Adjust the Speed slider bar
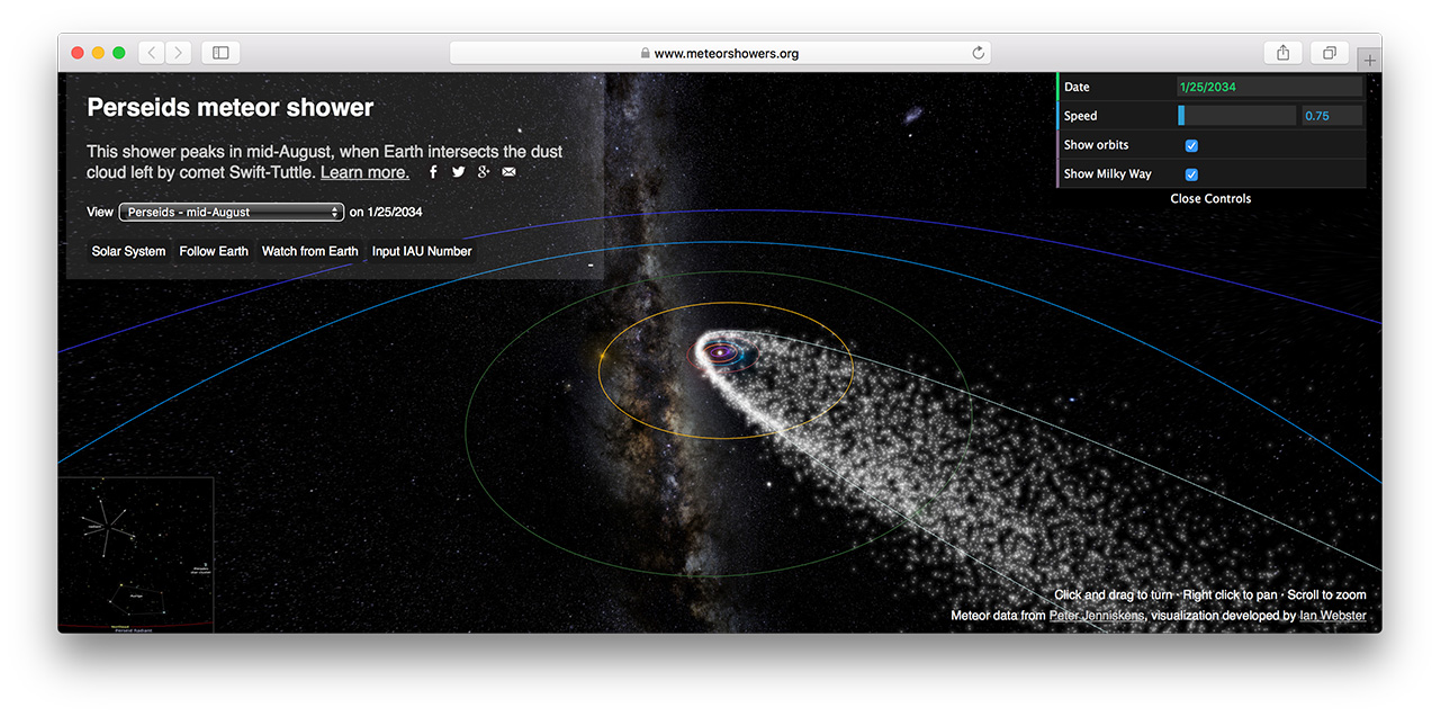 [x=1237, y=116]
